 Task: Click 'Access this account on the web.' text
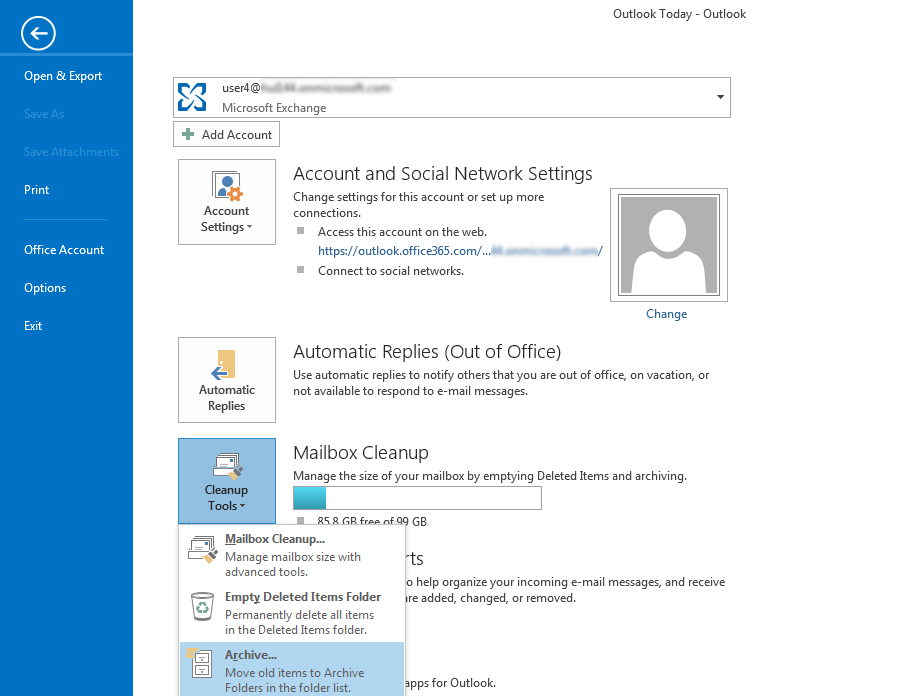click(402, 232)
